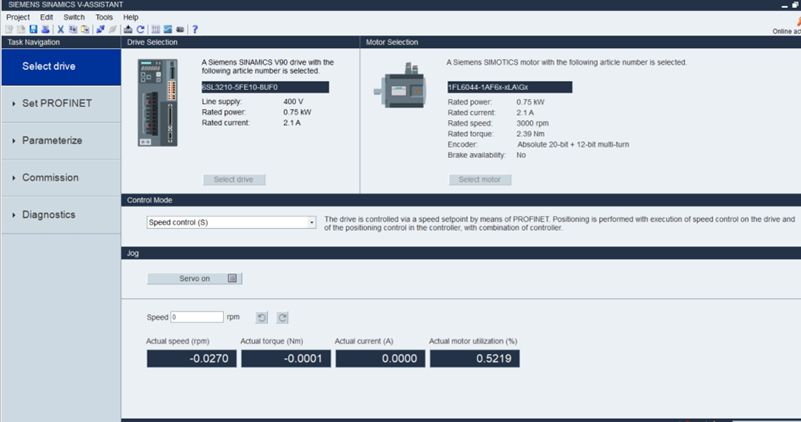Click the greyed Go offline icon

click(112, 29)
